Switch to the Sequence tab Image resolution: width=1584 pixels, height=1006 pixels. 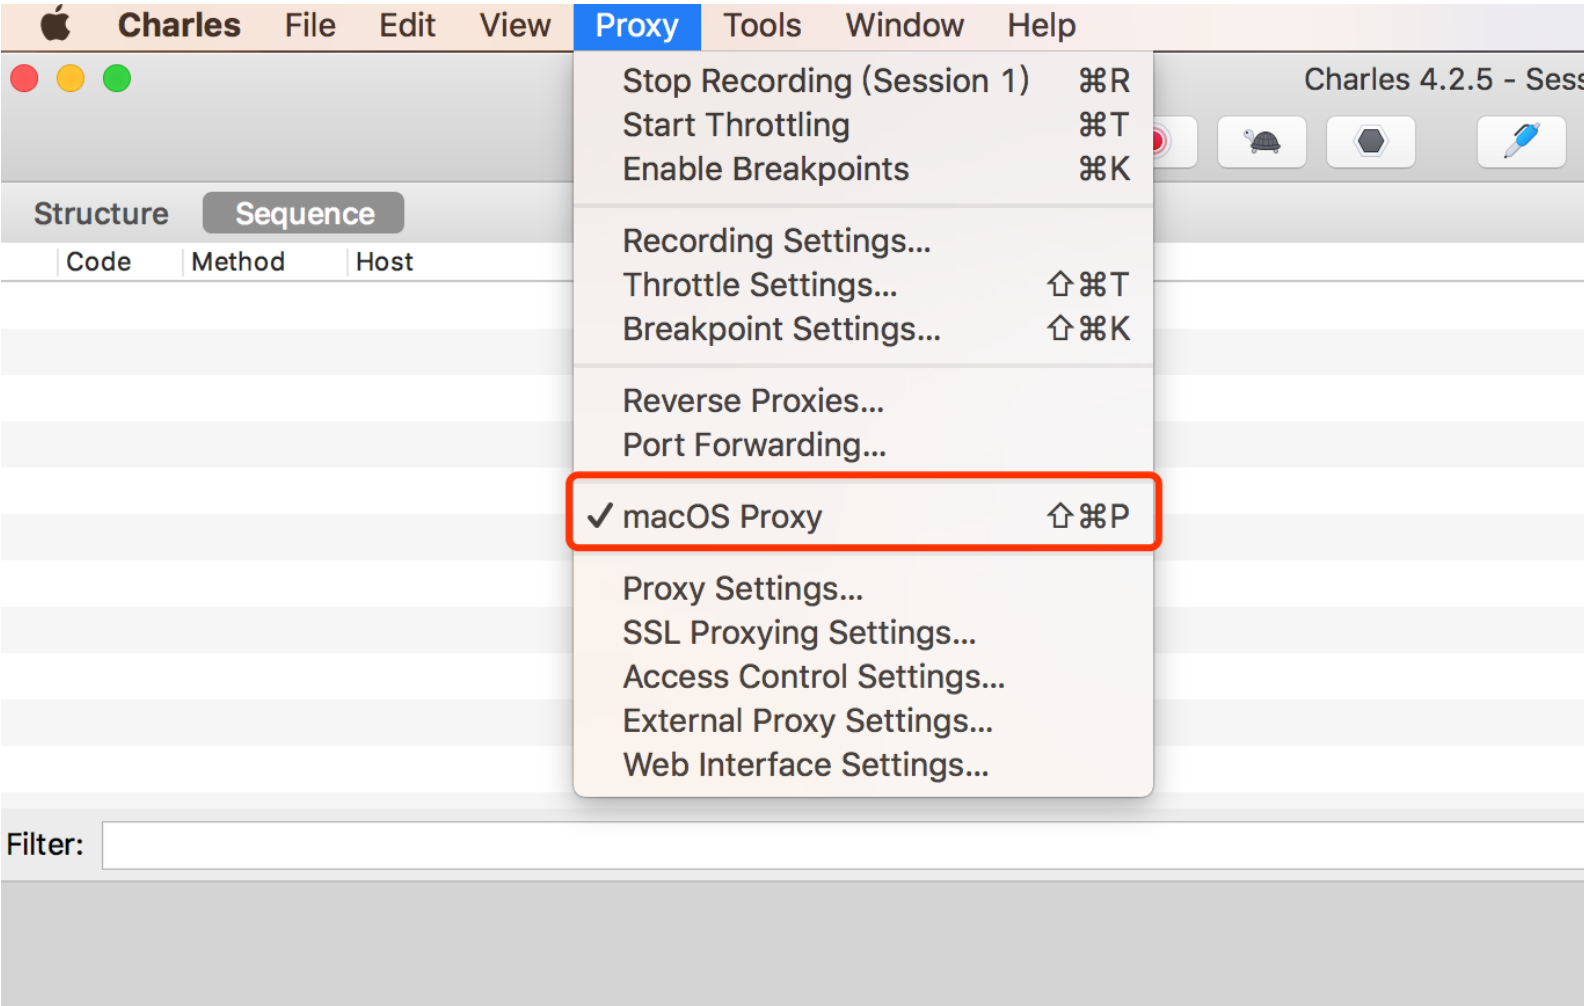tap(304, 213)
